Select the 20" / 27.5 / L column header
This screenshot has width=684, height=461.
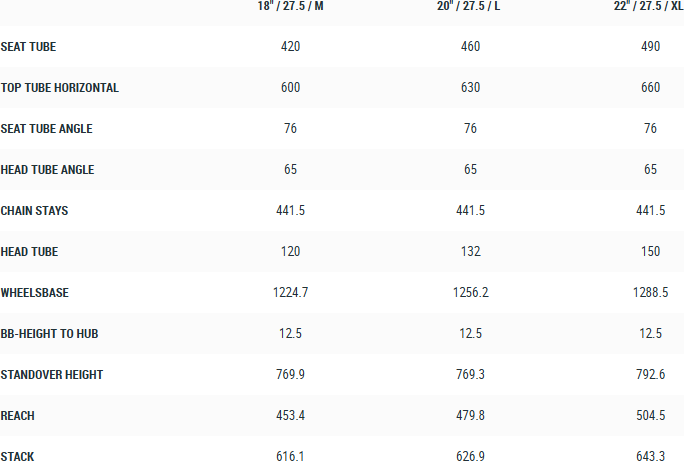click(470, 6)
